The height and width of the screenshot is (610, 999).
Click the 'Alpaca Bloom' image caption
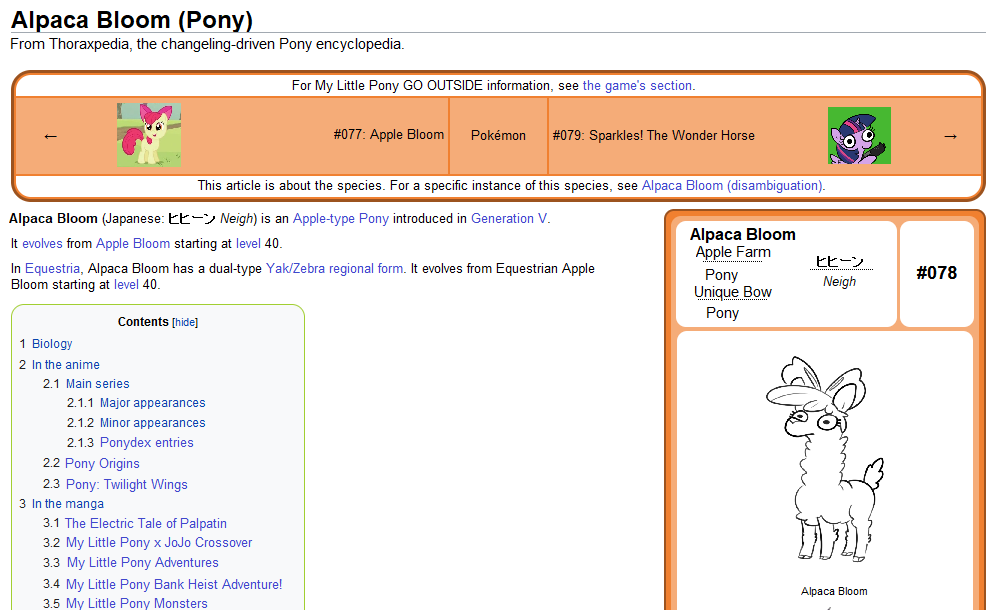[834, 591]
